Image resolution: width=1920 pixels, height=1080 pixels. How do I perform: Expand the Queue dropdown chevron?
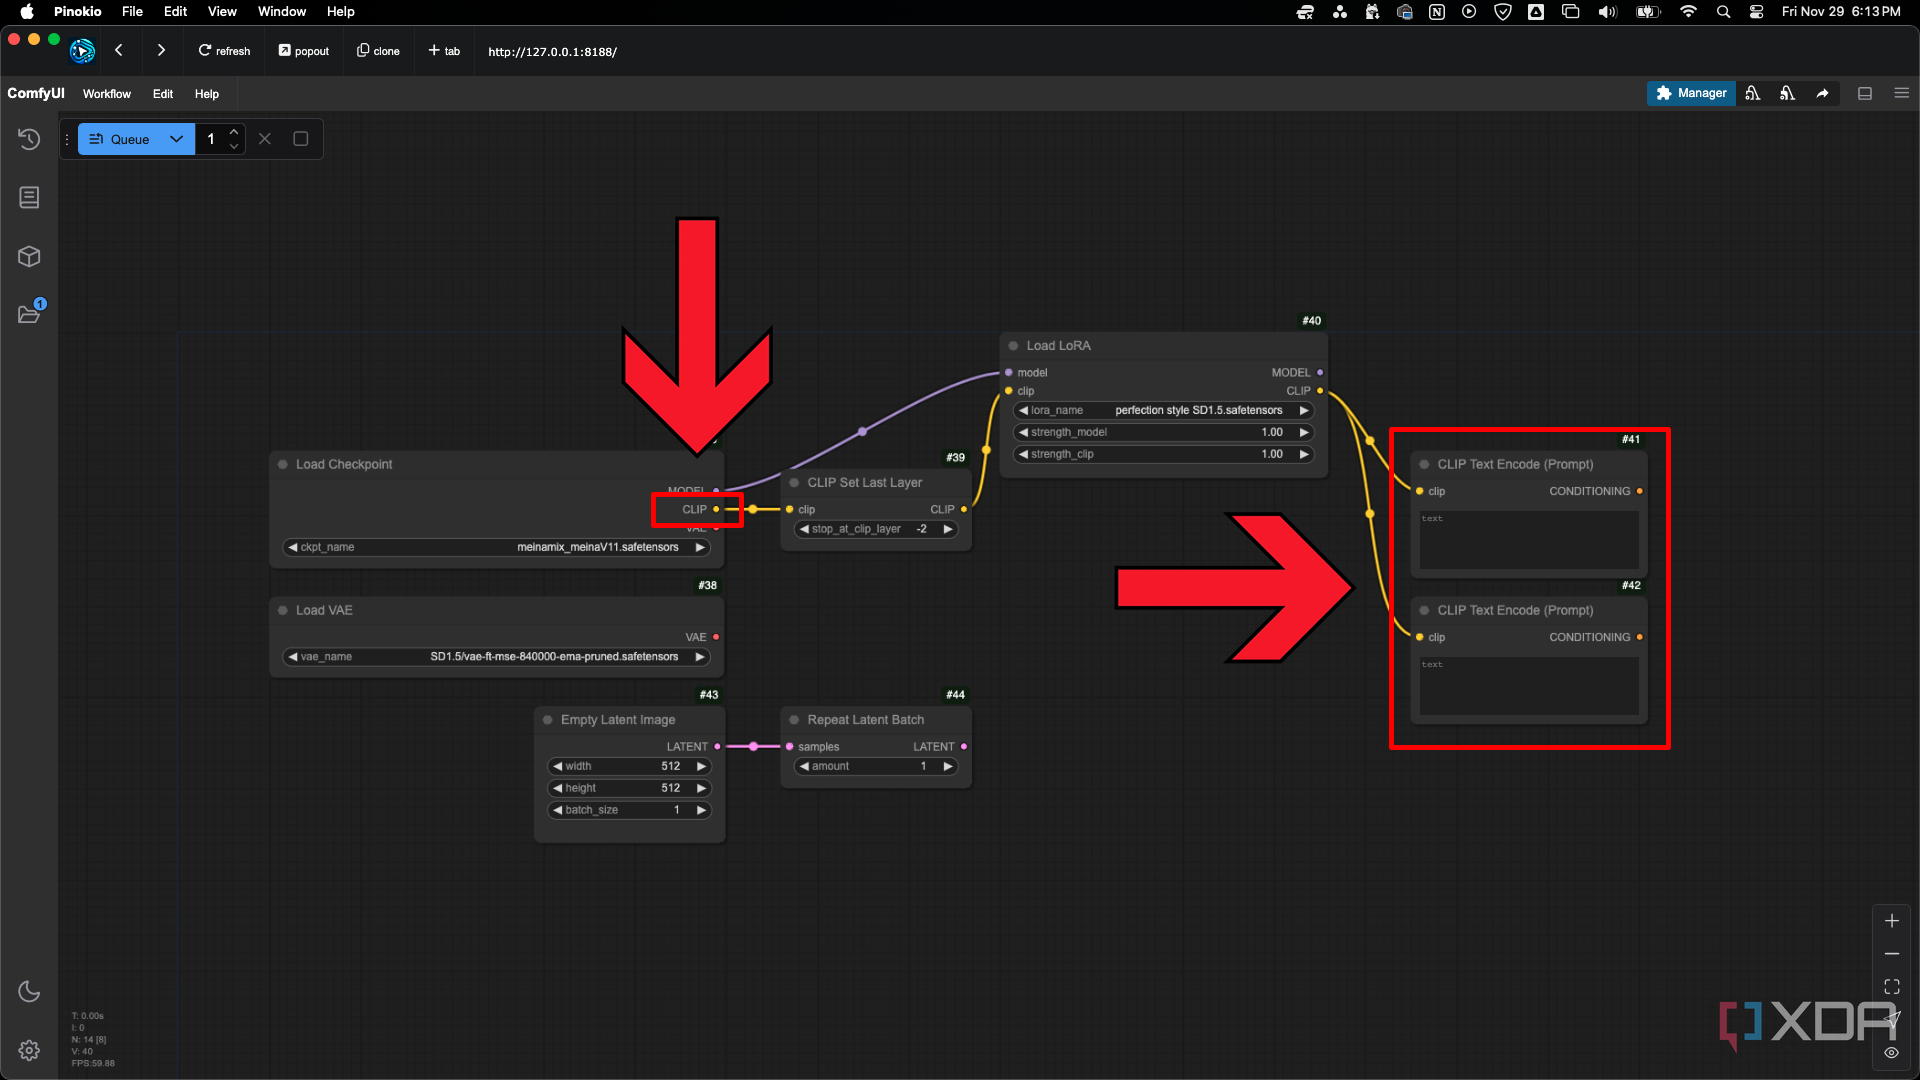tap(177, 139)
